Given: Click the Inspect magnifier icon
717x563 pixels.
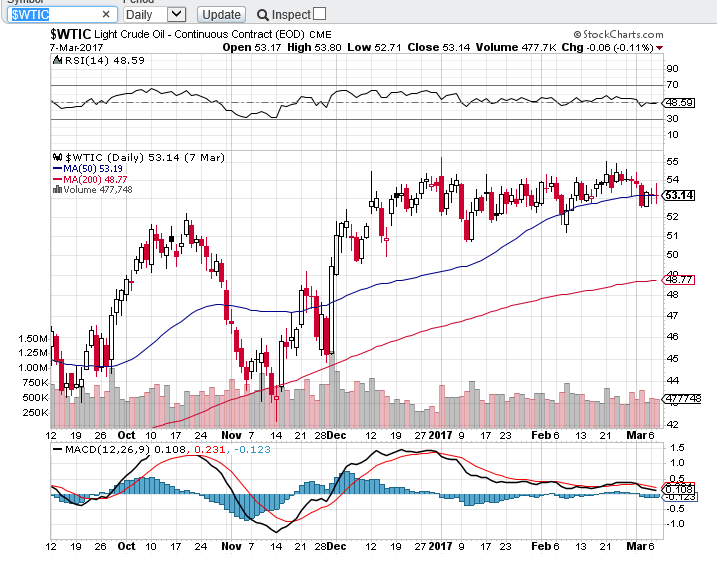Looking at the screenshot, I should pyautogui.click(x=262, y=15).
